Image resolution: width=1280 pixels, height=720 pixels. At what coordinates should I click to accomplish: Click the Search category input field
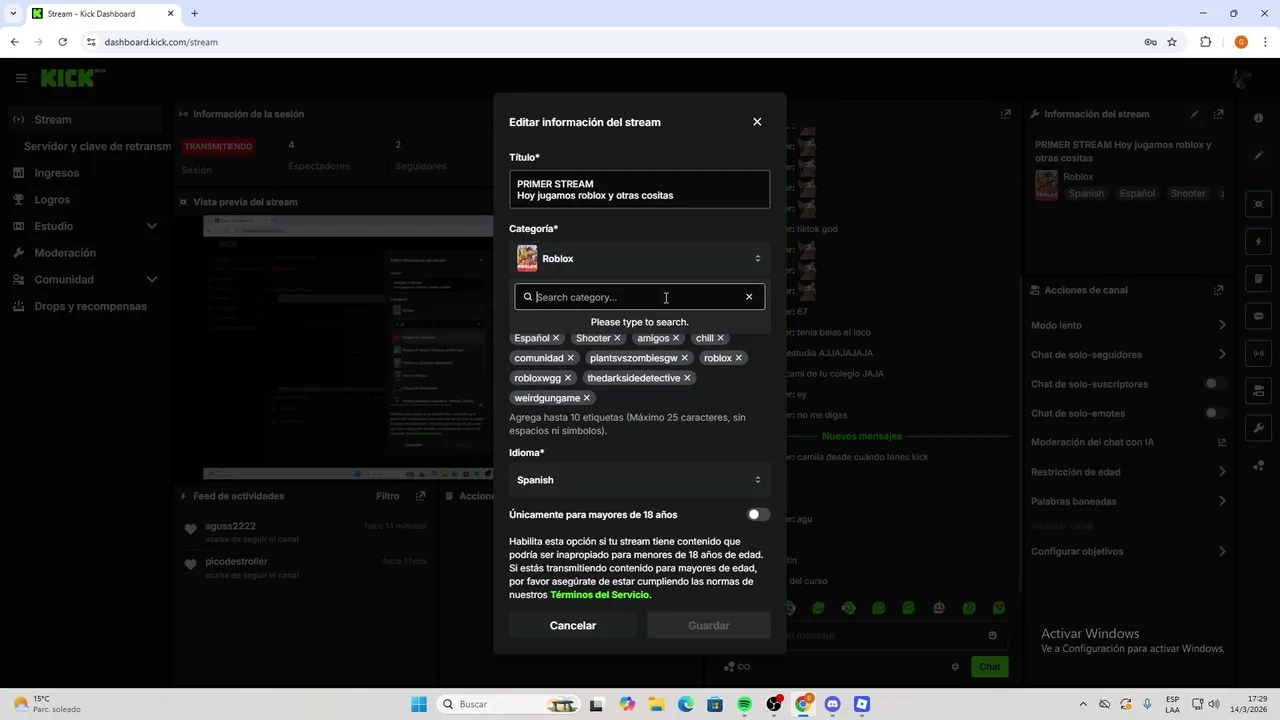point(640,297)
